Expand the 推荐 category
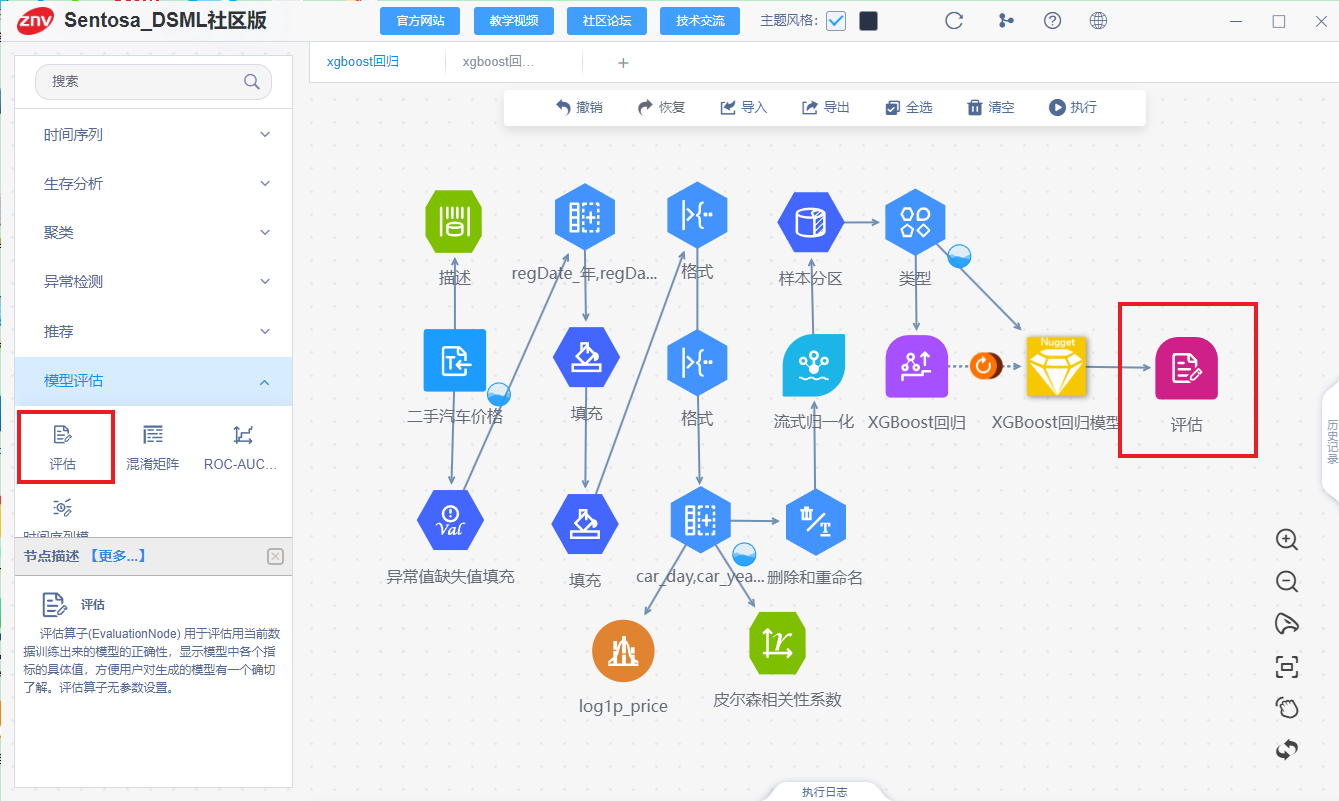 pos(154,331)
